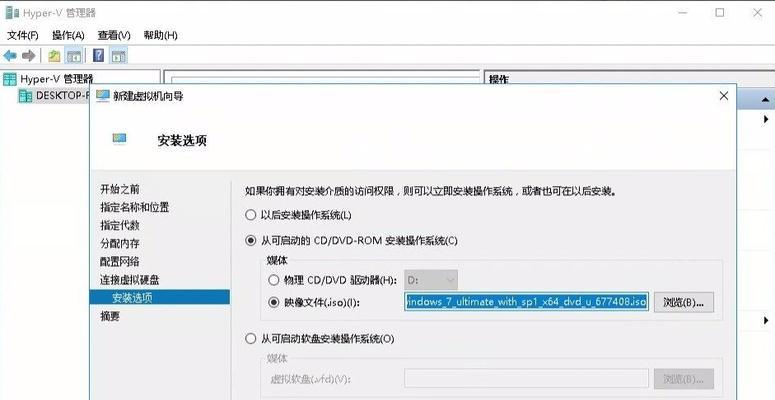Open the 文件(F) menu
775x400 pixels.
[23, 35]
